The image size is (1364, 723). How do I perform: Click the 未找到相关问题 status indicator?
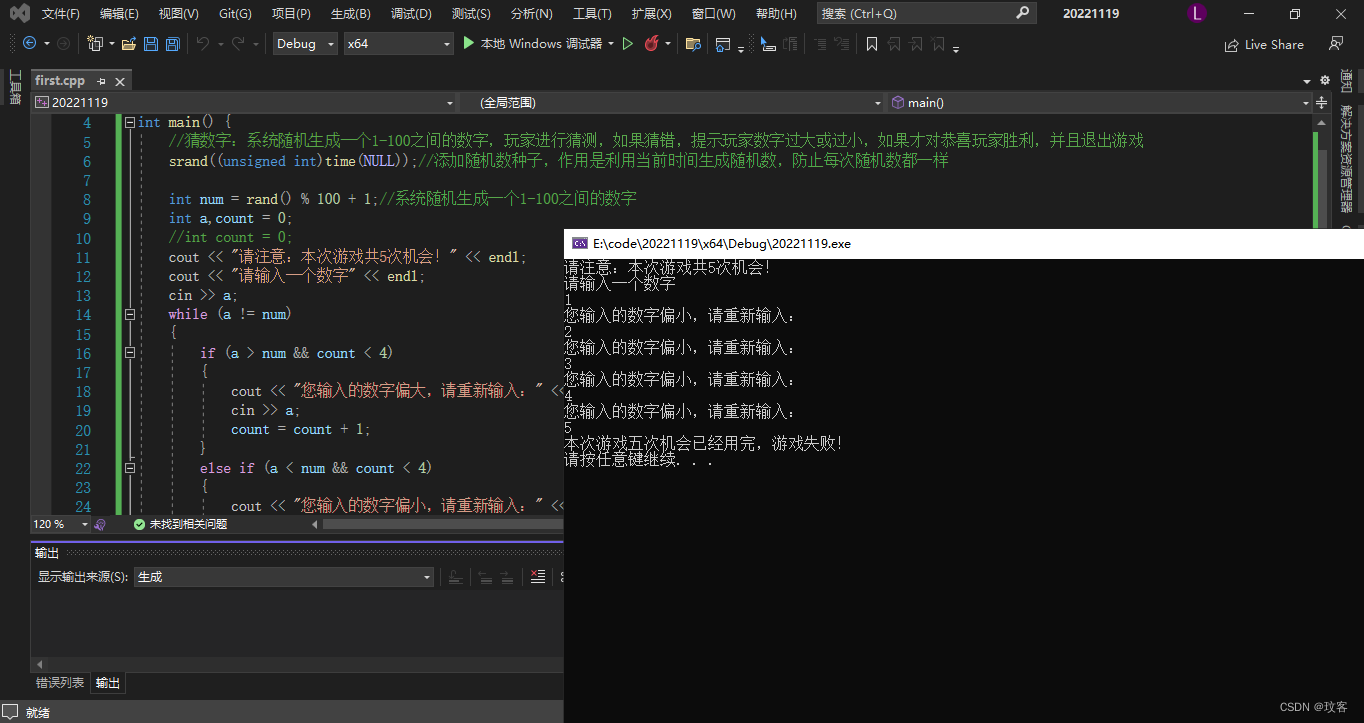coord(180,524)
